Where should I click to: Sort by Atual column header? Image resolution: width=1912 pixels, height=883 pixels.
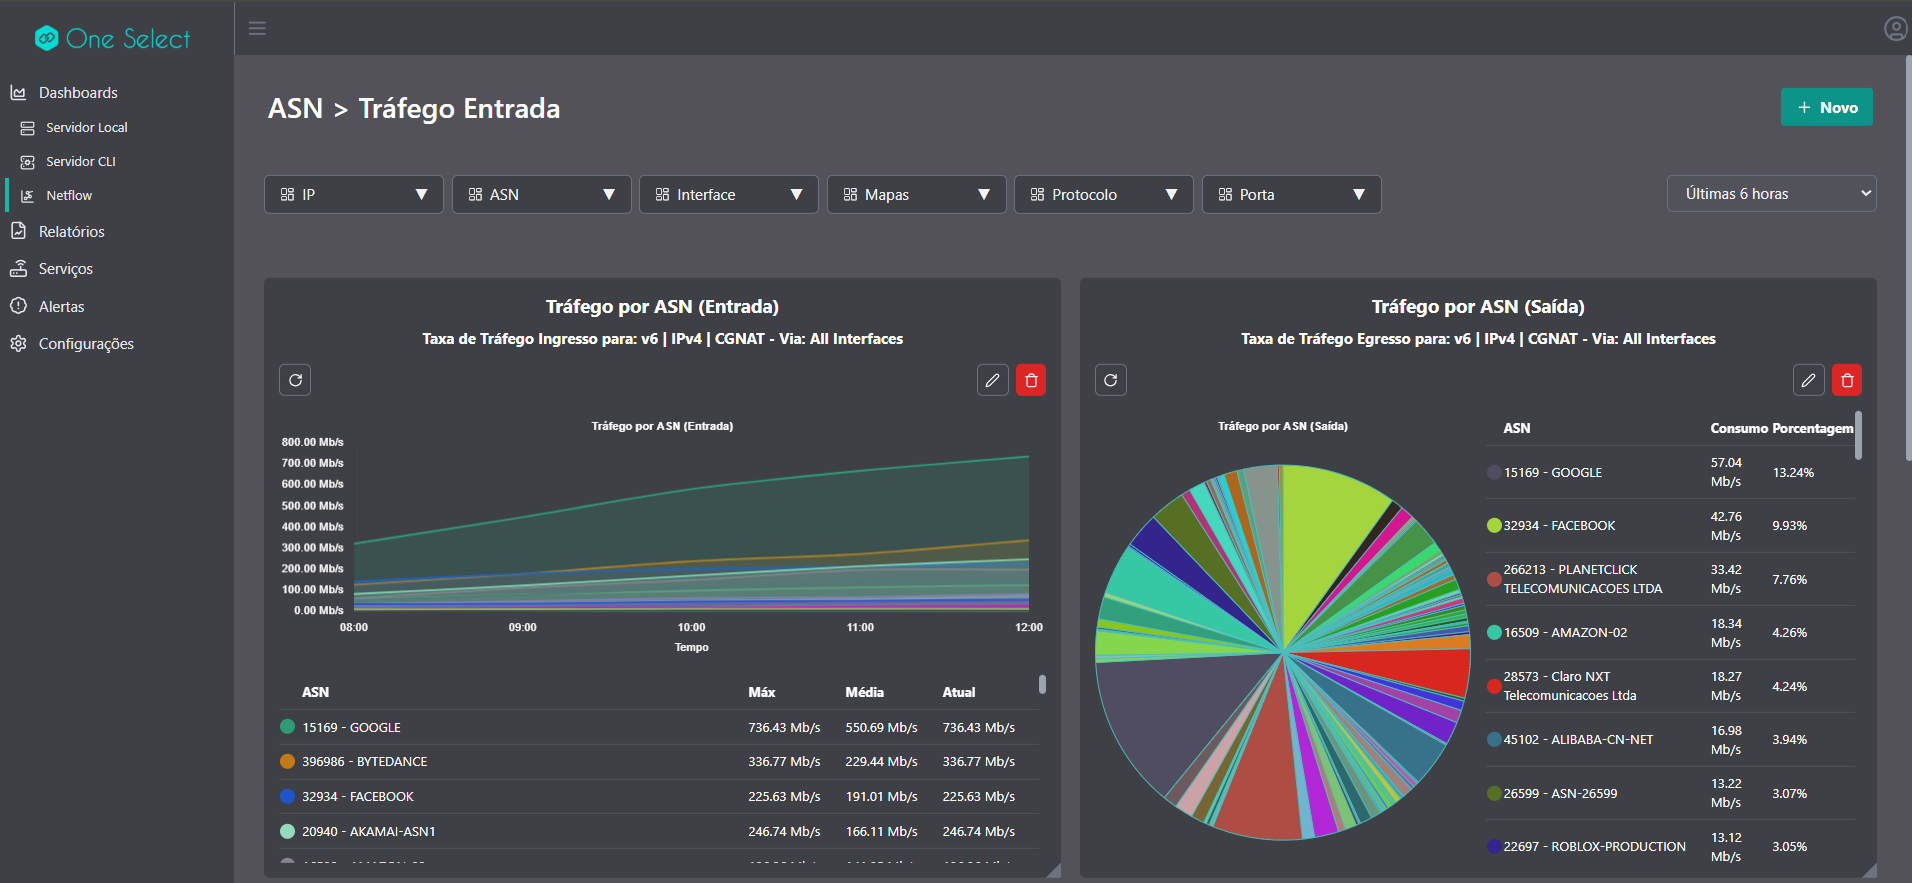point(958,692)
